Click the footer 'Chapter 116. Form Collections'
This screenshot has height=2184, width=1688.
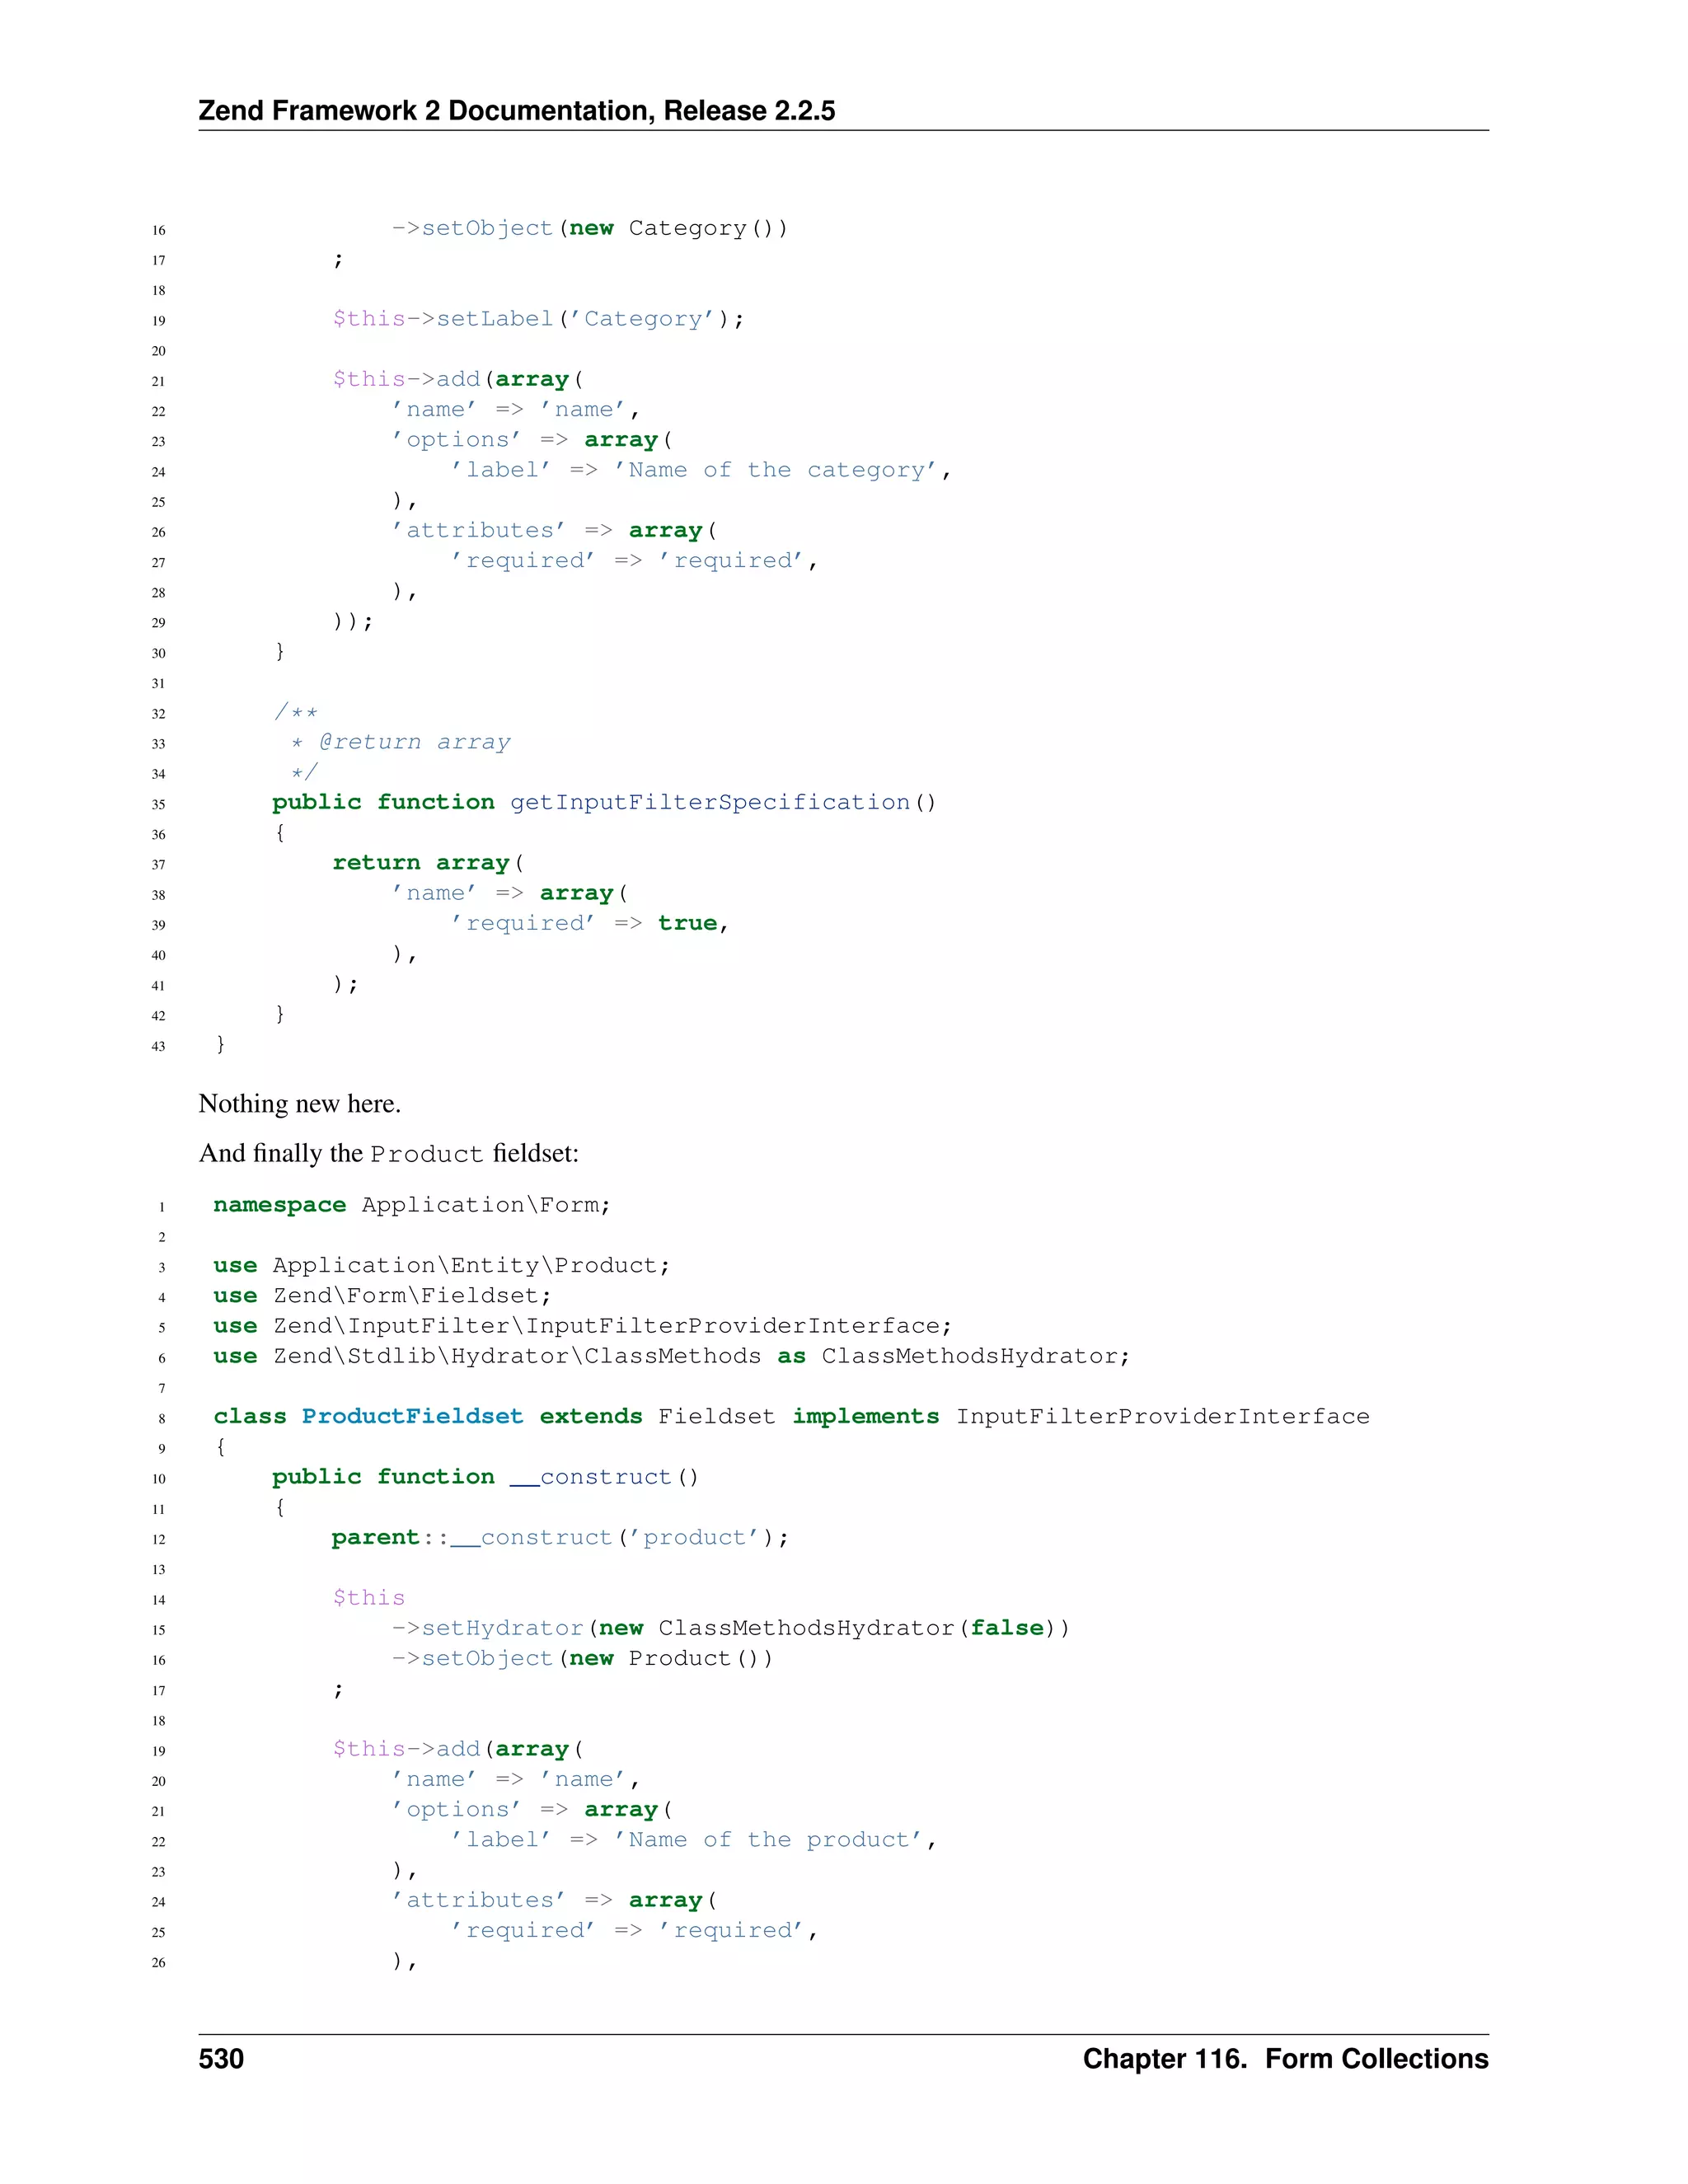pyautogui.click(x=1286, y=2059)
